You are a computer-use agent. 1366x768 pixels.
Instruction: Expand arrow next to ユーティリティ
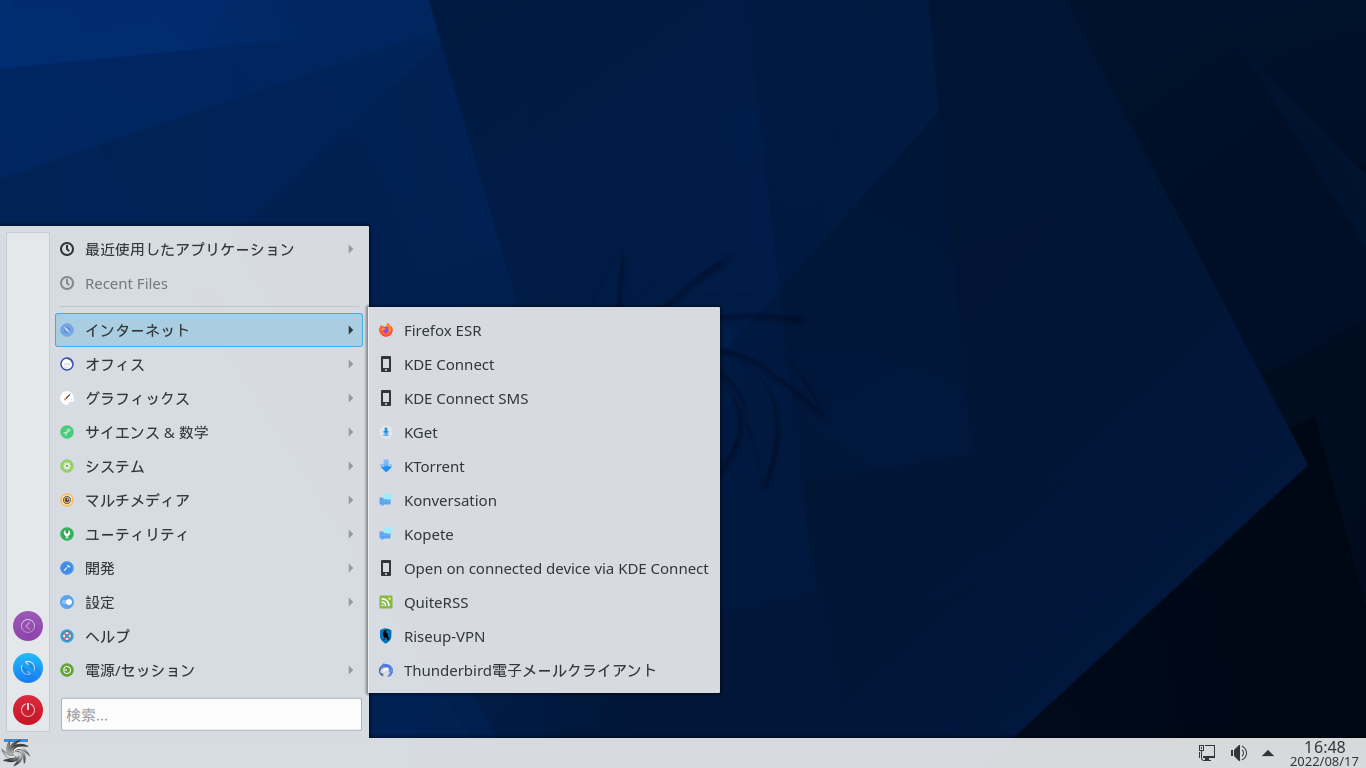[350, 535]
